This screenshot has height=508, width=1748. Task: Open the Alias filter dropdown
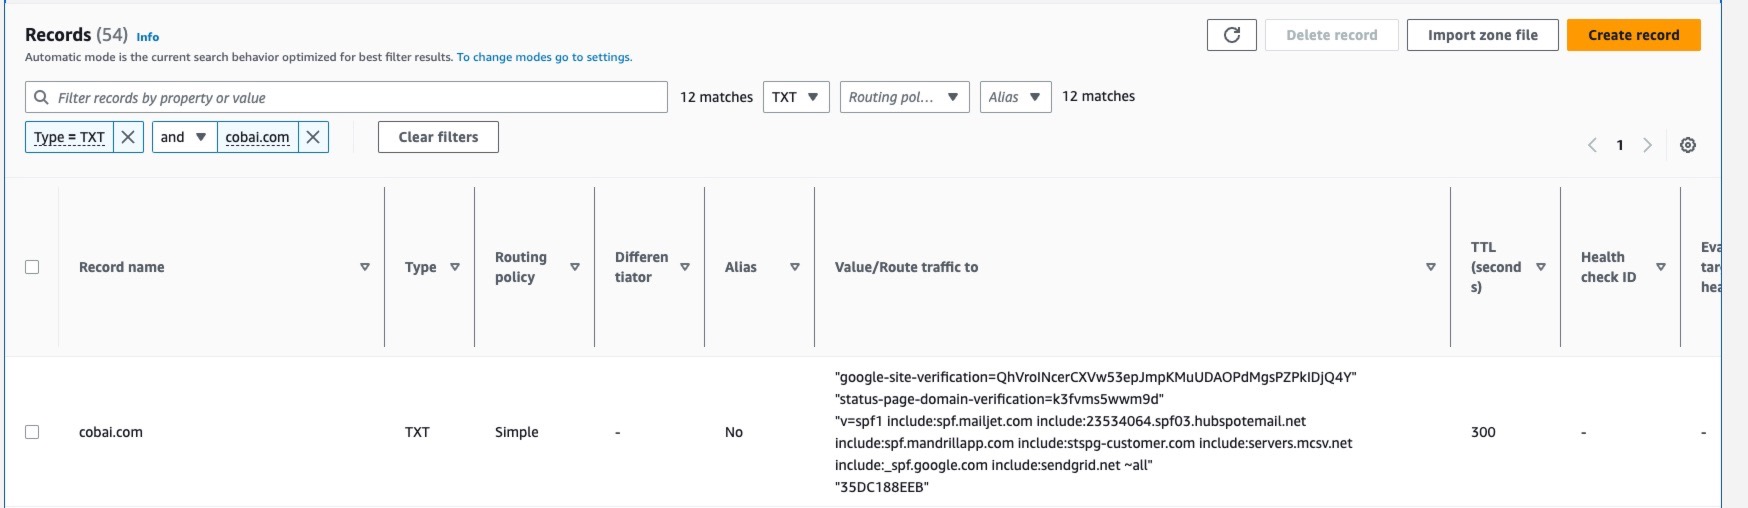click(x=1014, y=97)
